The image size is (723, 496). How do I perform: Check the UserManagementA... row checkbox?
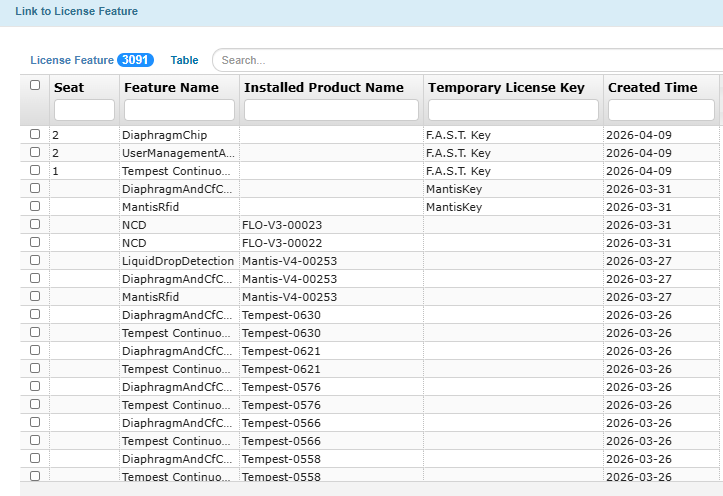(35, 152)
